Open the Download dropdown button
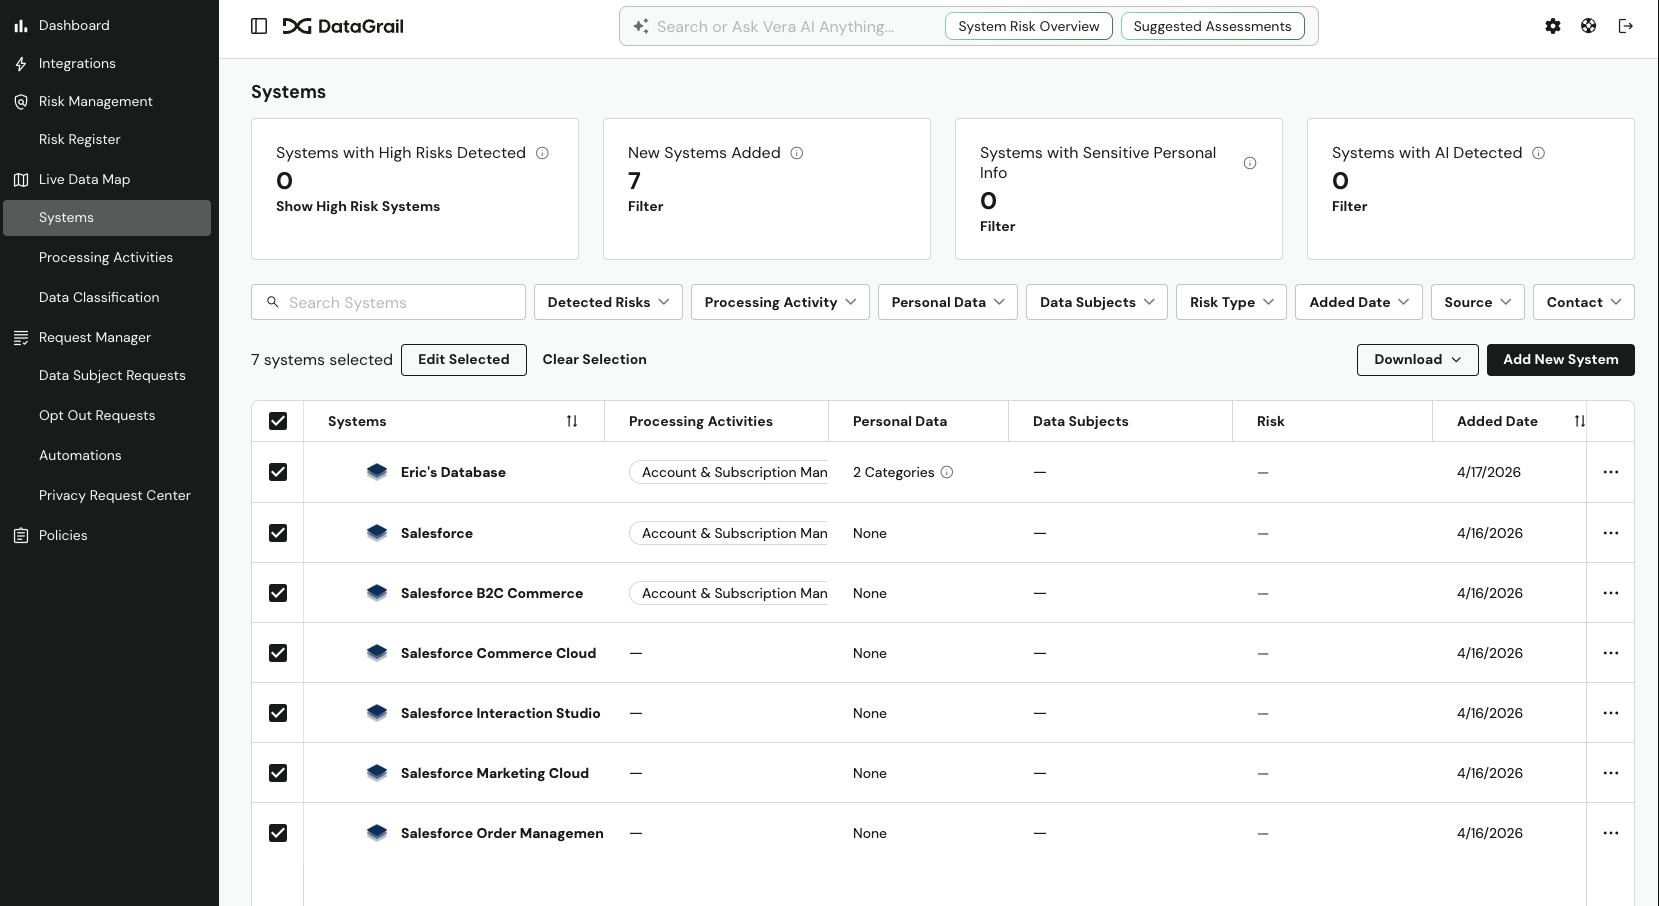 [x=1418, y=360]
